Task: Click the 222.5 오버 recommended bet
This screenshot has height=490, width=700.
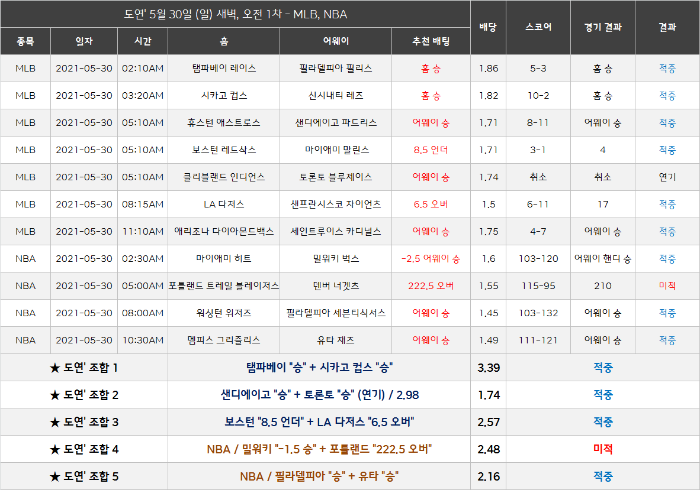Action: click(431, 286)
